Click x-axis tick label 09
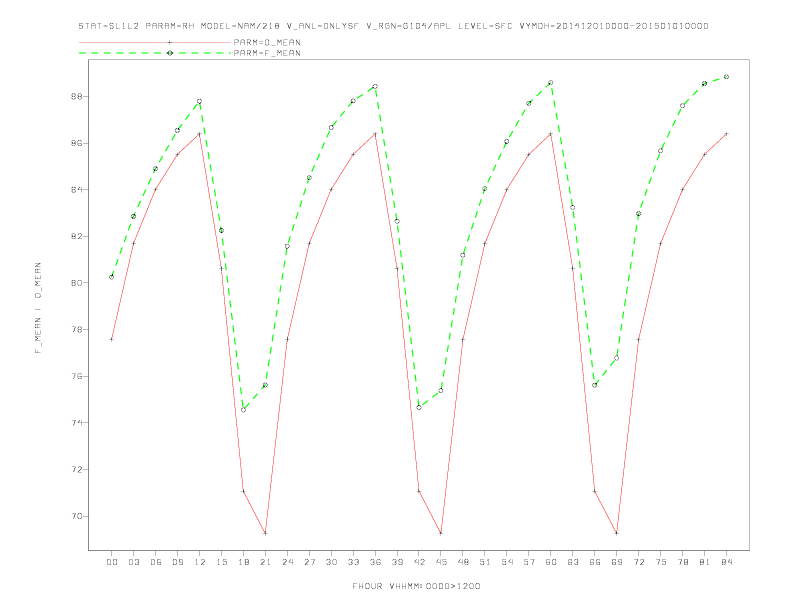 click(x=177, y=562)
